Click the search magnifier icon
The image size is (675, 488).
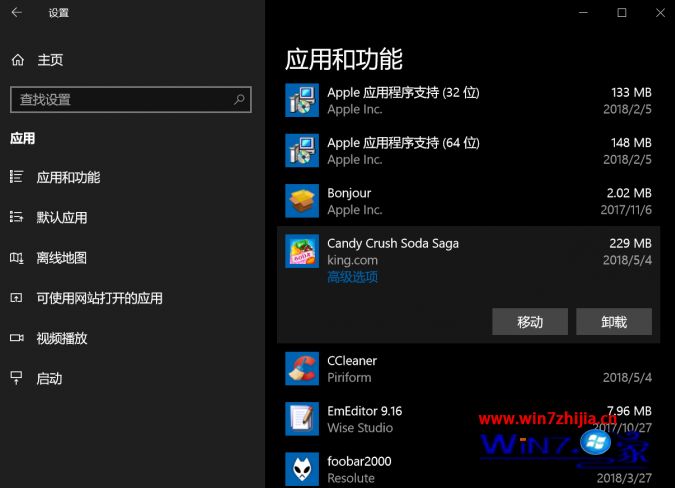(239, 100)
